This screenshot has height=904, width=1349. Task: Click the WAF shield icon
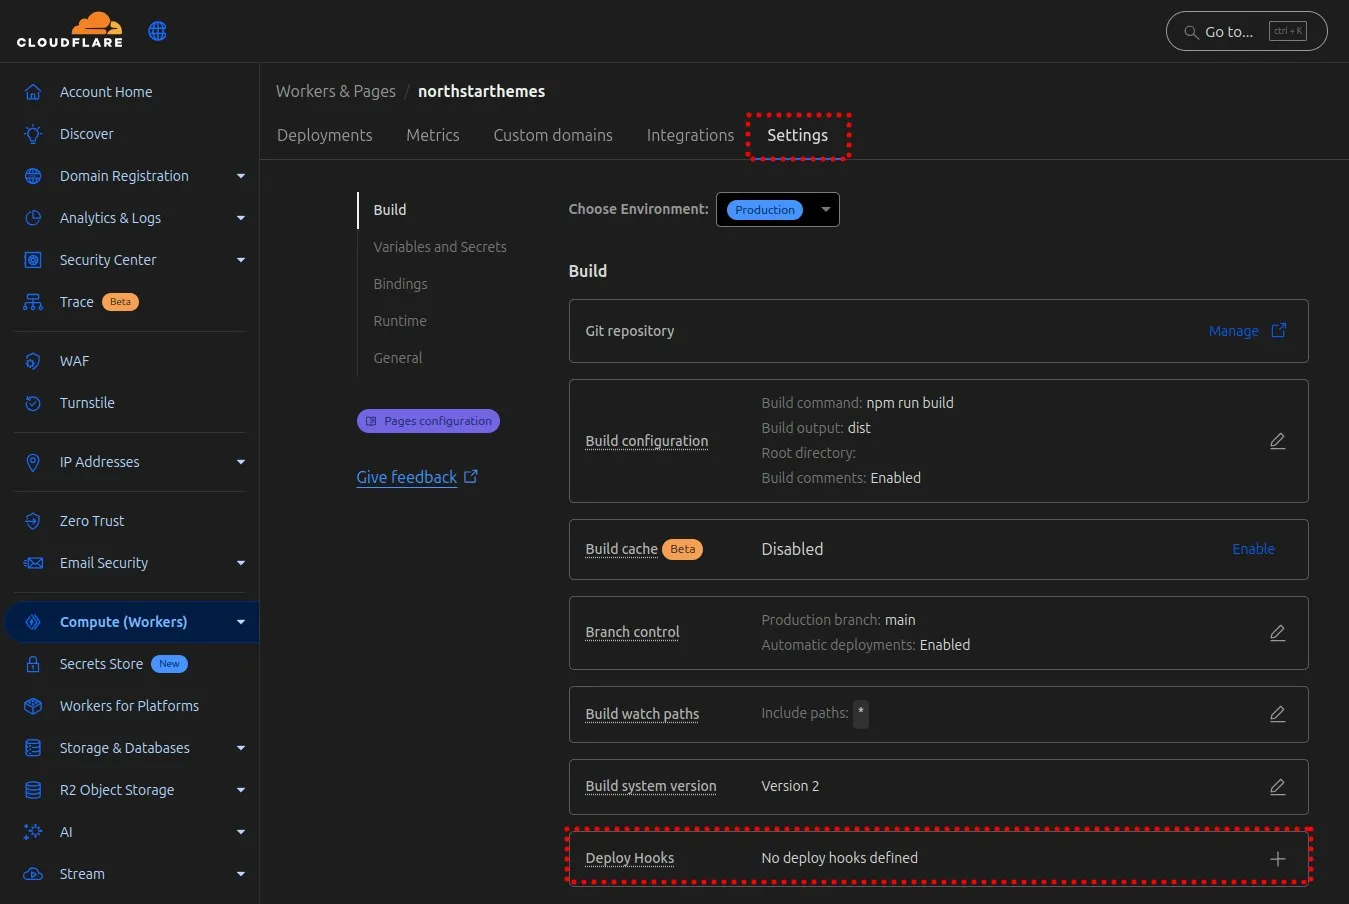[33, 361]
